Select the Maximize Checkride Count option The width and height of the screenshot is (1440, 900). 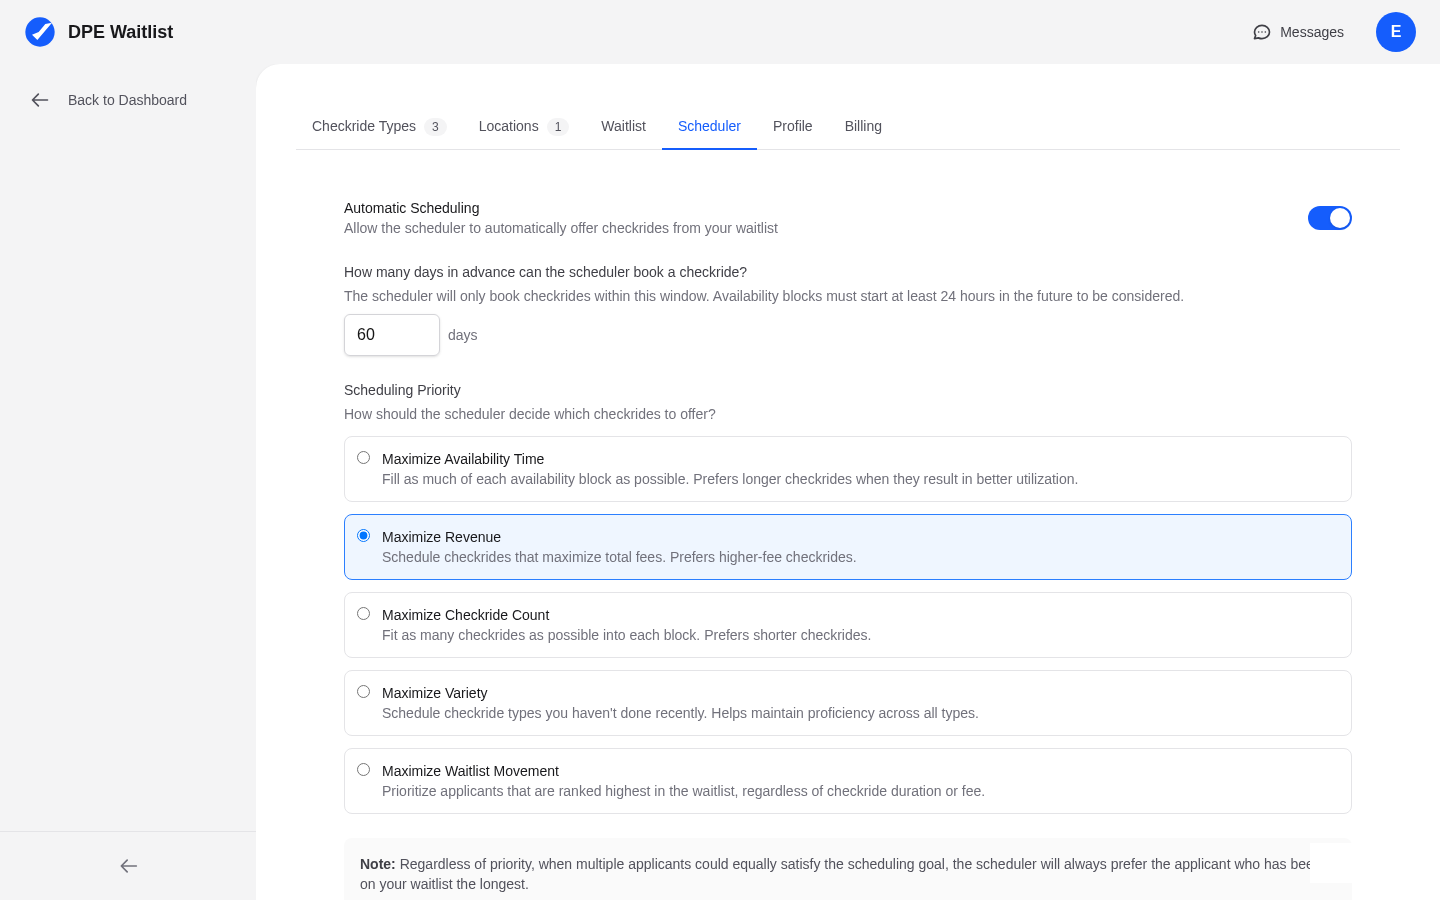tap(363, 613)
